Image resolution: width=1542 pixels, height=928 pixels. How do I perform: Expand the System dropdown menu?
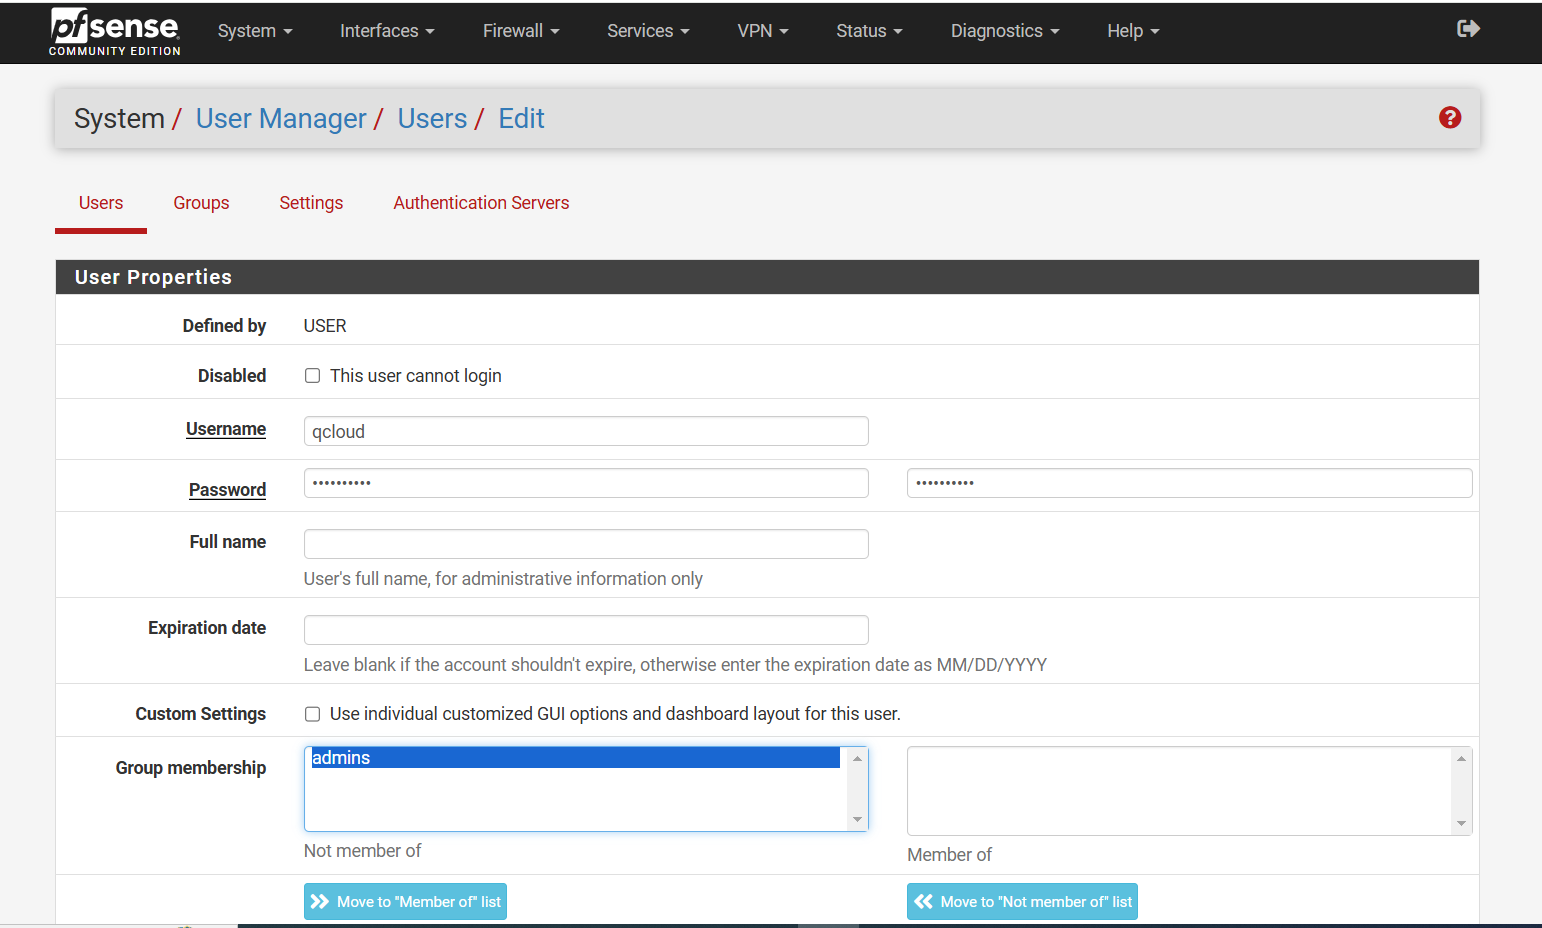(255, 31)
